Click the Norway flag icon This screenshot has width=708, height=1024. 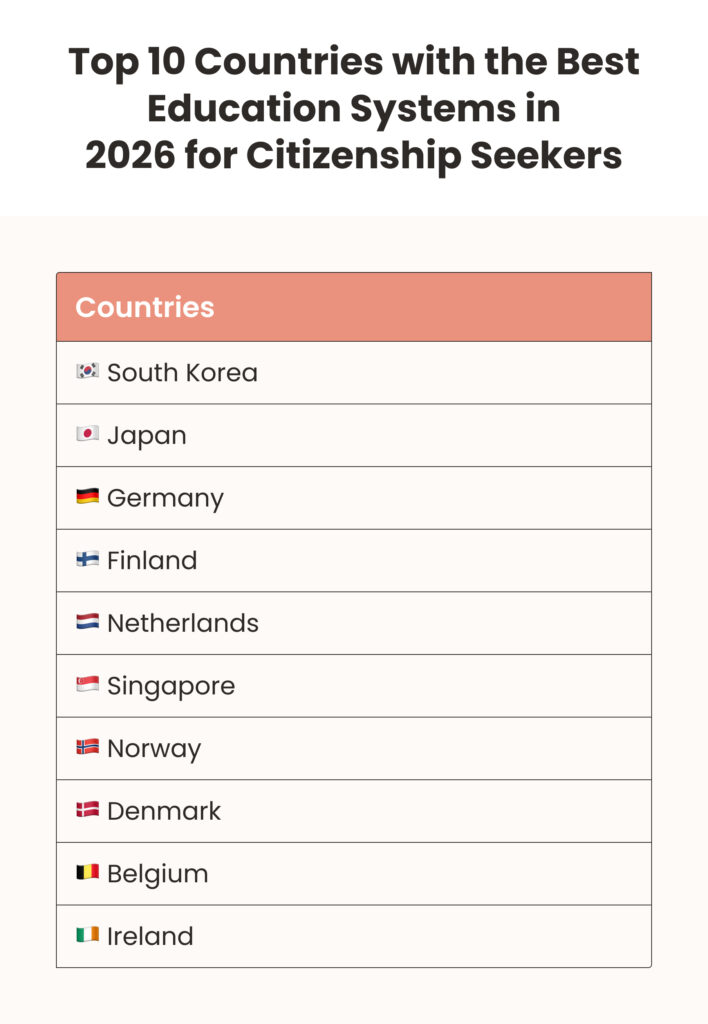pyautogui.click(x=87, y=747)
